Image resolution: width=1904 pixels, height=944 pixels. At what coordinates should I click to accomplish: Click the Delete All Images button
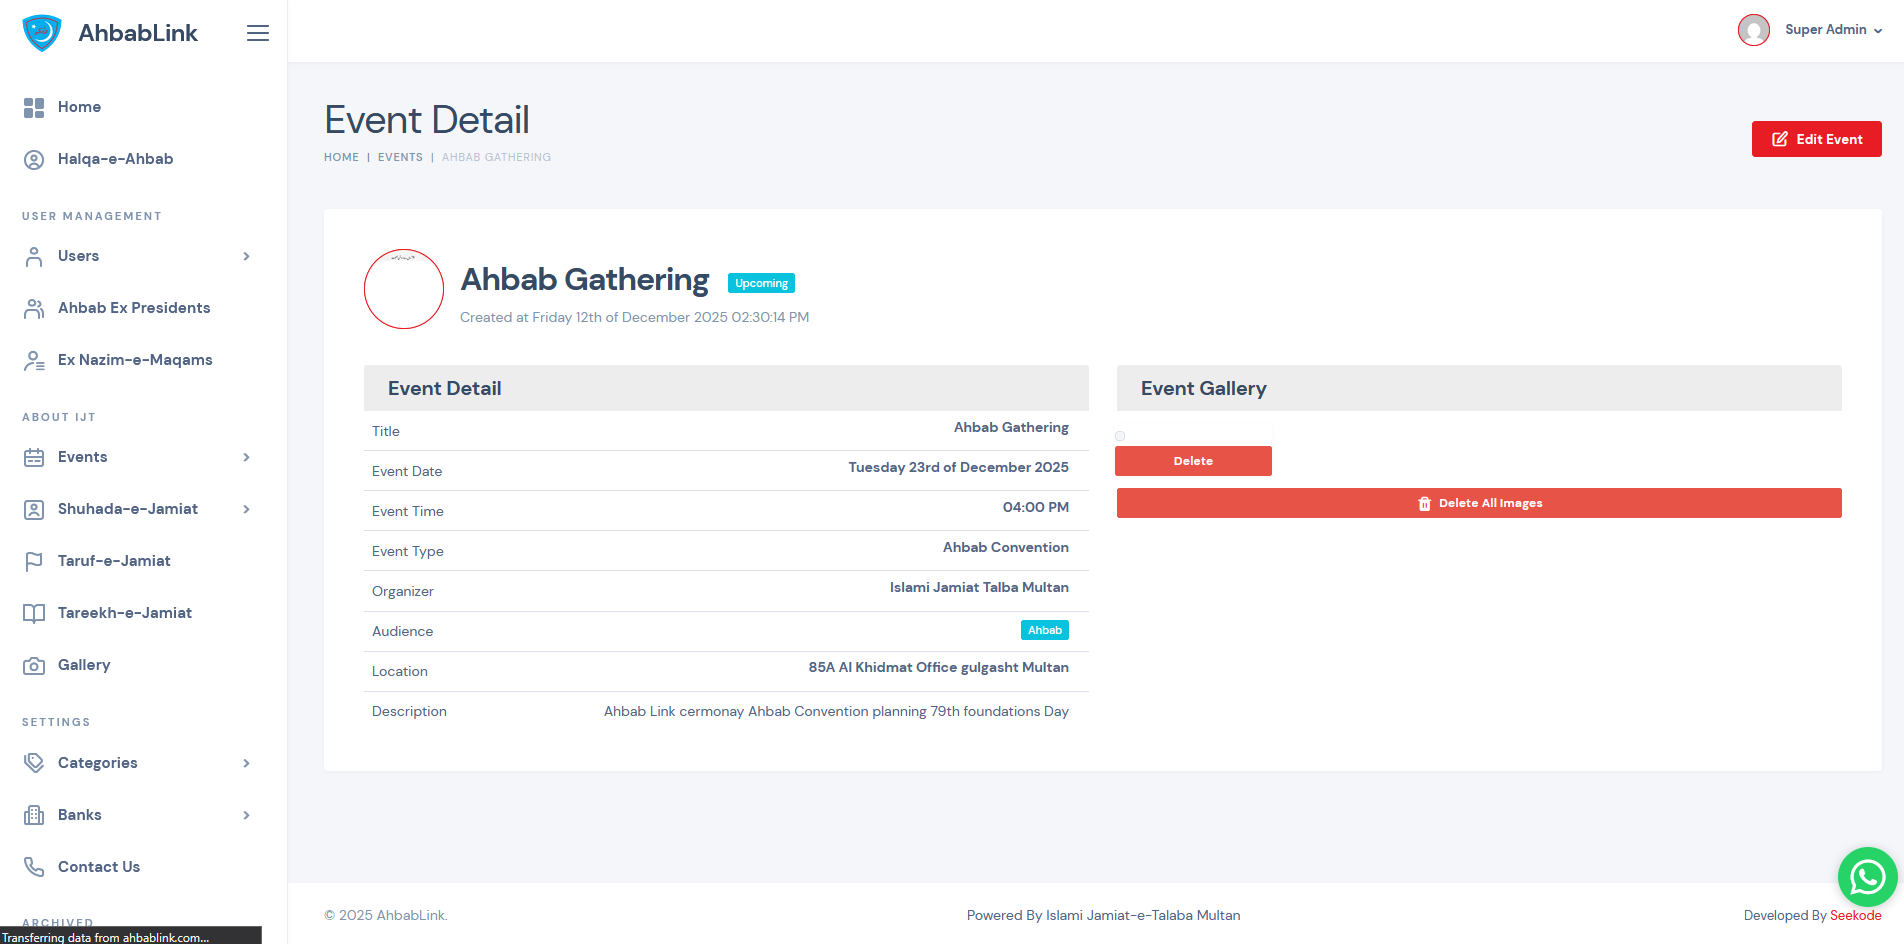click(1479, 503)
